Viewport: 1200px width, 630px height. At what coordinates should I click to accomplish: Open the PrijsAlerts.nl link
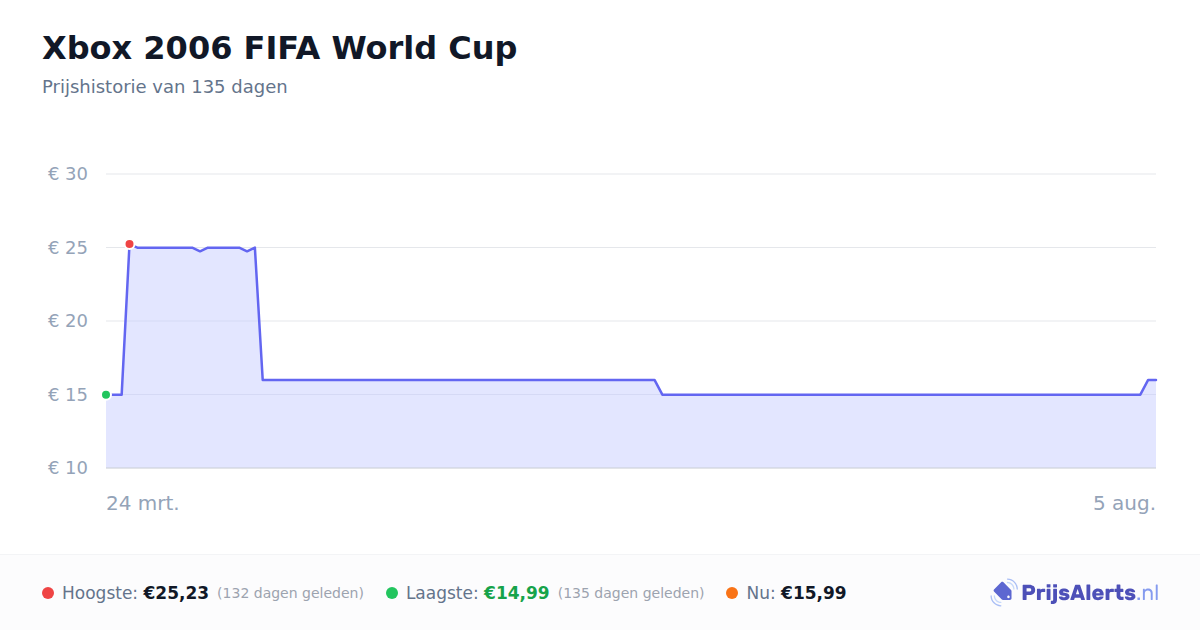pyautogui.click(x=1075, y=593)
